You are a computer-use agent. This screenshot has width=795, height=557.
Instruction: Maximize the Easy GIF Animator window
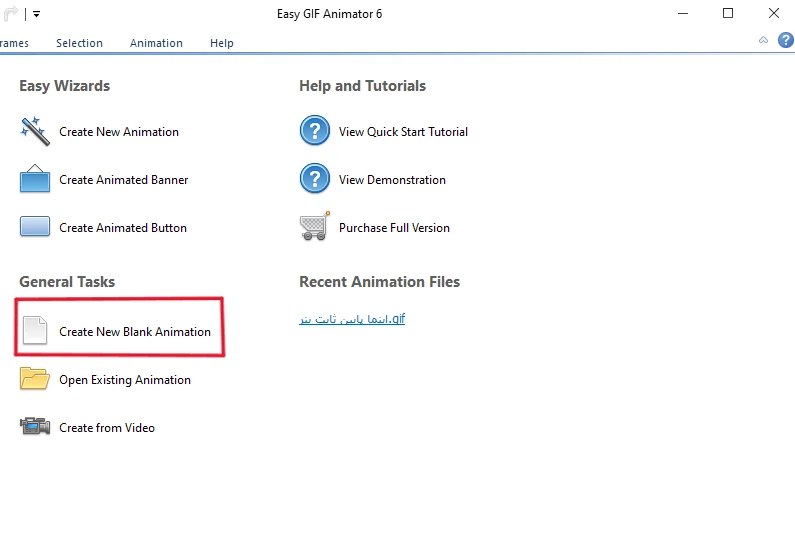coord(728,13)
